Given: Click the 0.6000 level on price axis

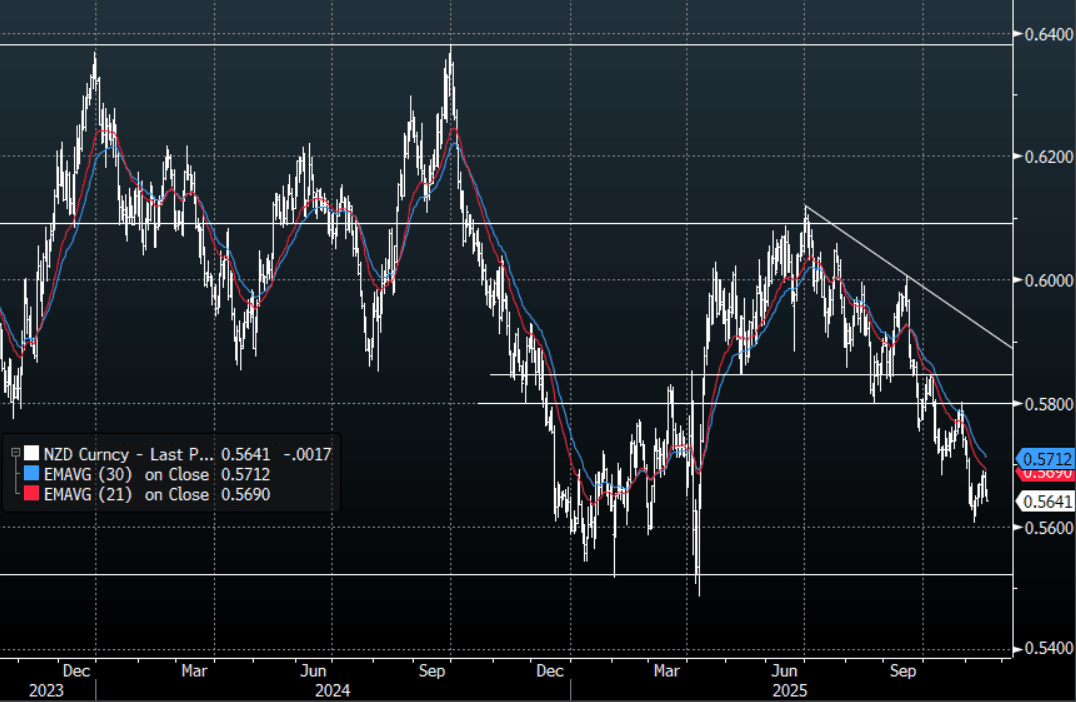Looking at the screenshot, I should (x=1047, y=280).
